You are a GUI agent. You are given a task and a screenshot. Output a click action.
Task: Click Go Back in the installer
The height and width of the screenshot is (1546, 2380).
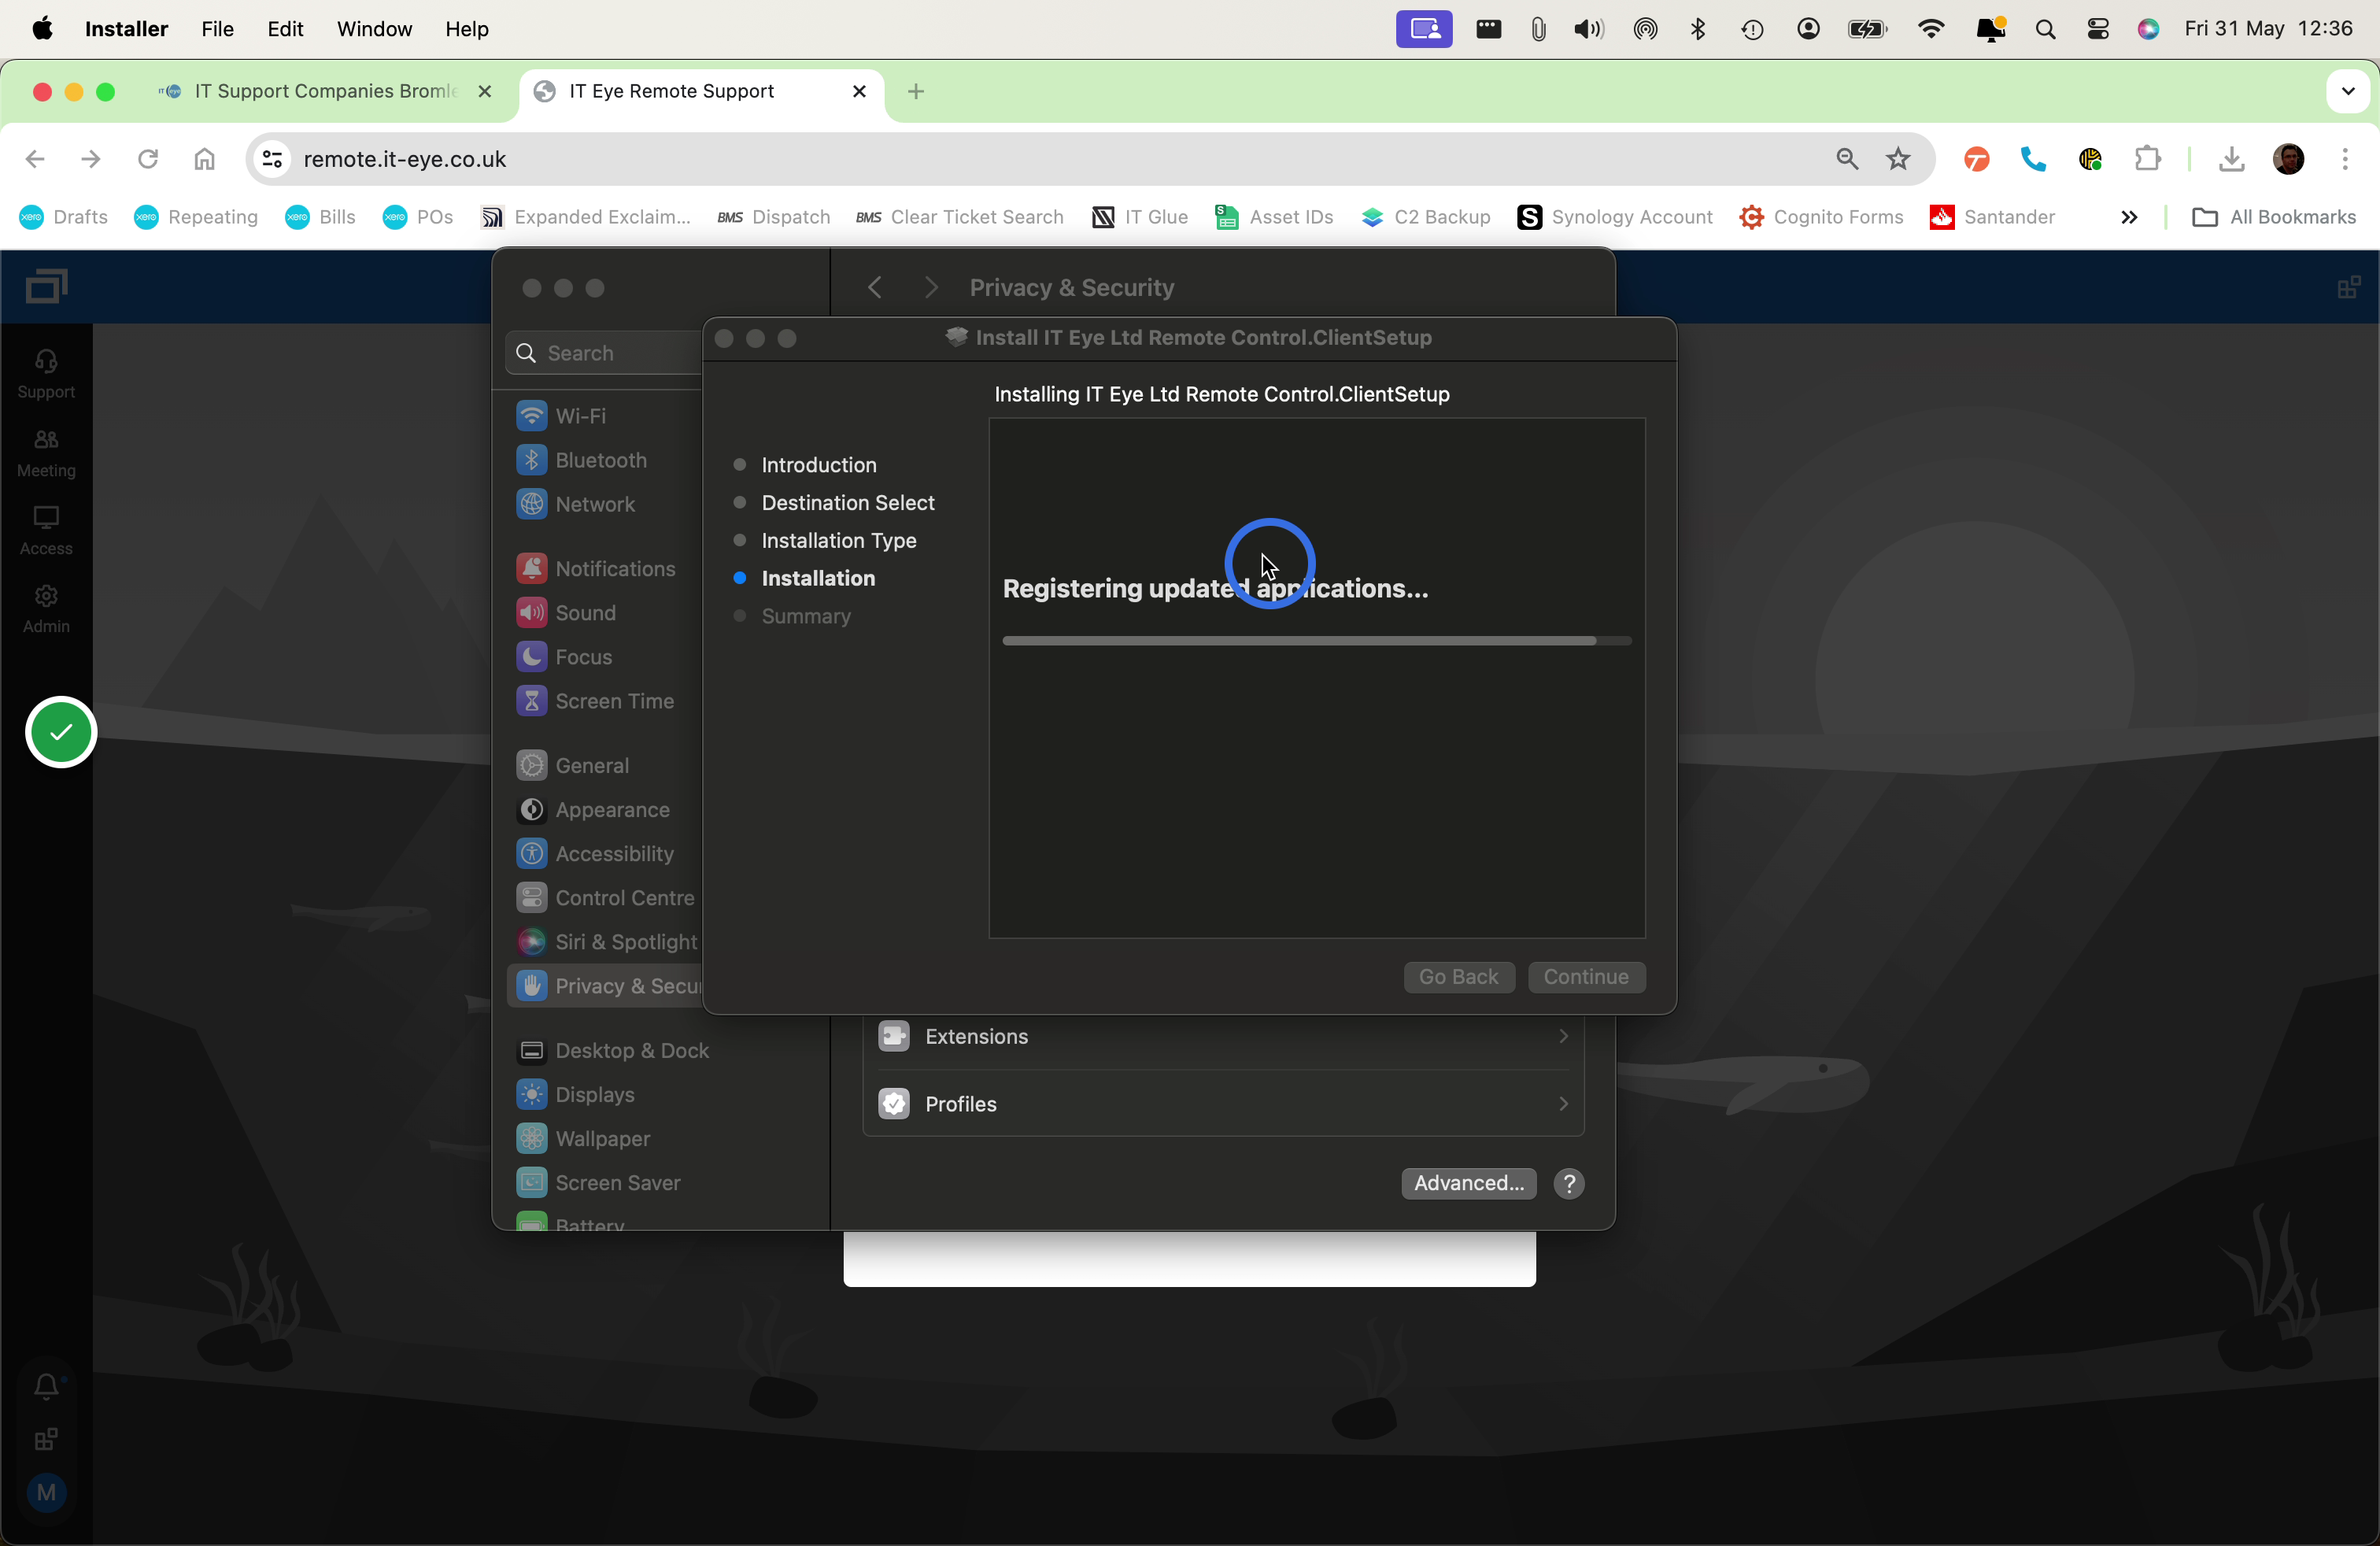[x=1458, y=977]
